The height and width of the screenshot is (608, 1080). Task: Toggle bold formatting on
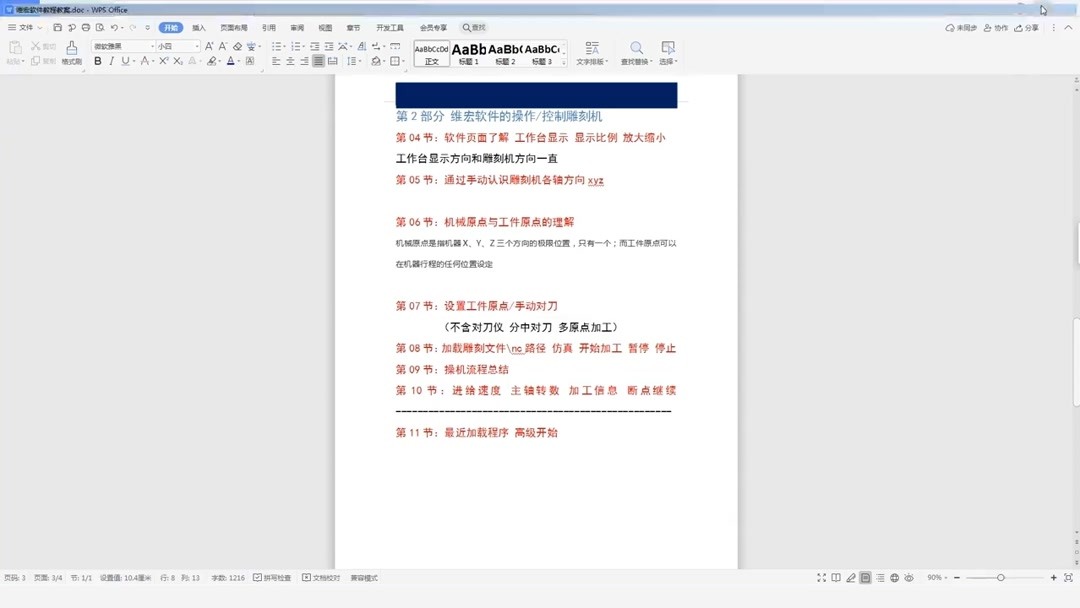click(97, 61)
